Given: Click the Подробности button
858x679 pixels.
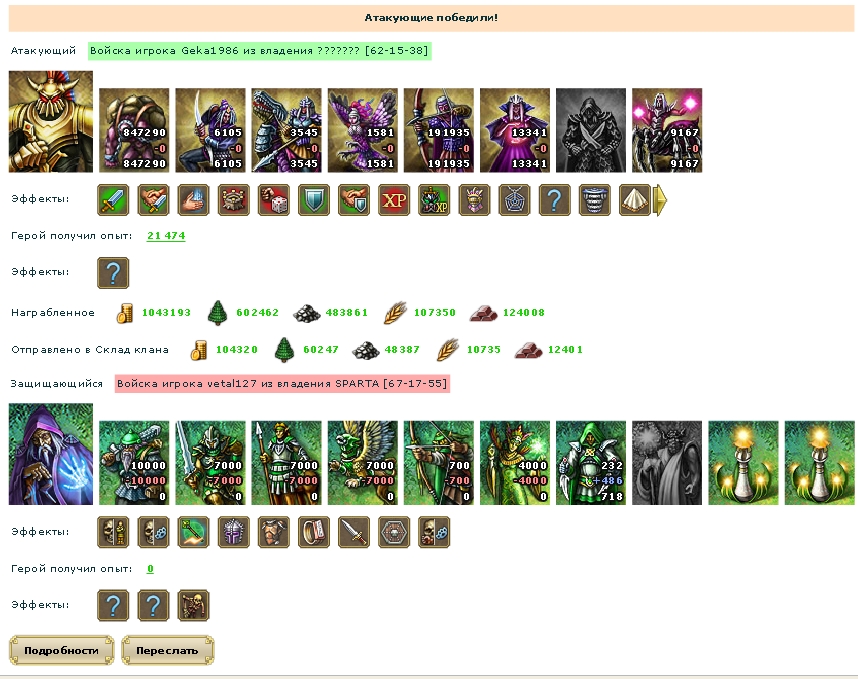Looking at the screenshot, I should pyautogui.click(x=61, y=651).
